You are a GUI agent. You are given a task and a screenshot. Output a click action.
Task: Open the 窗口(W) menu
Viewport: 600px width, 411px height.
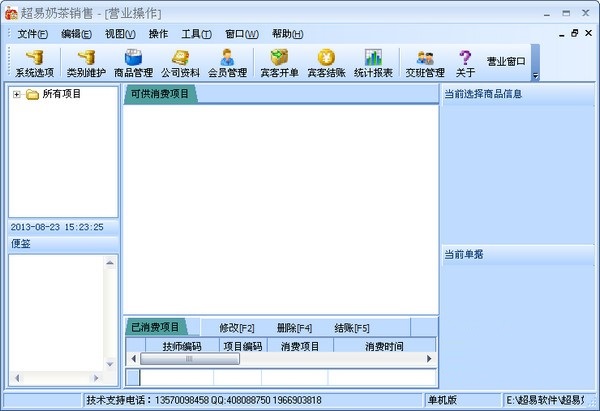242,34
